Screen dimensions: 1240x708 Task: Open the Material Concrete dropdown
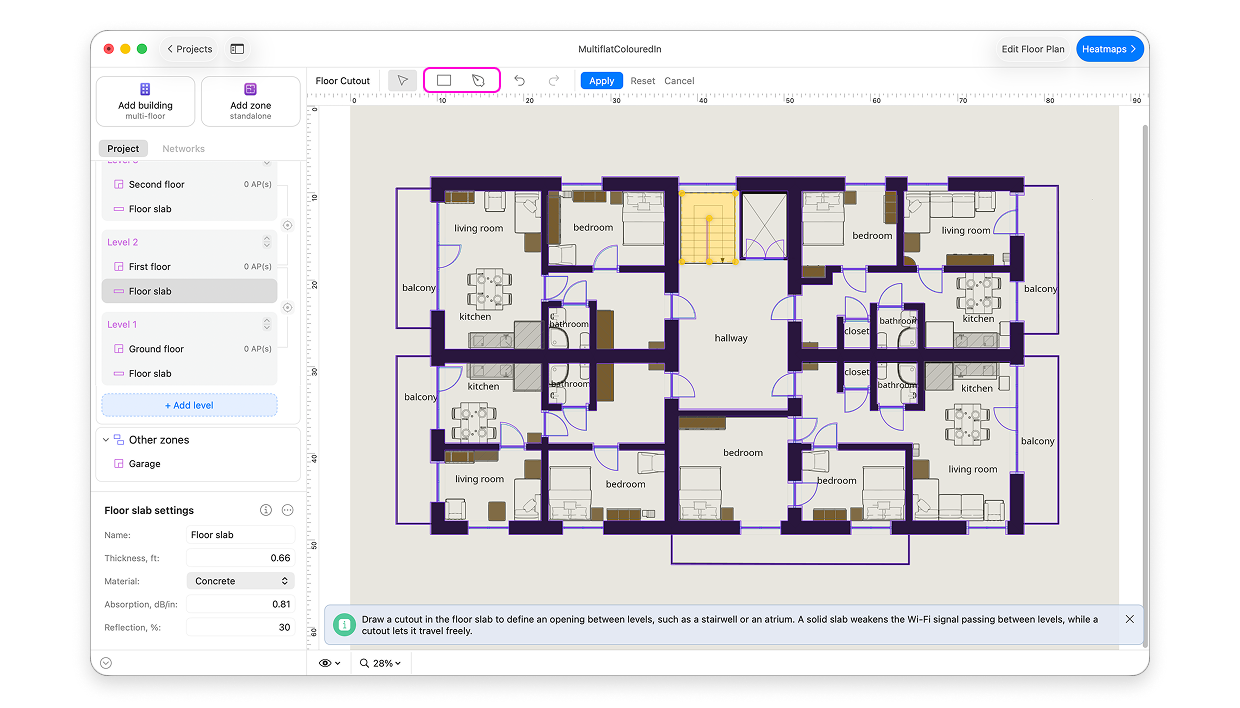240,581
